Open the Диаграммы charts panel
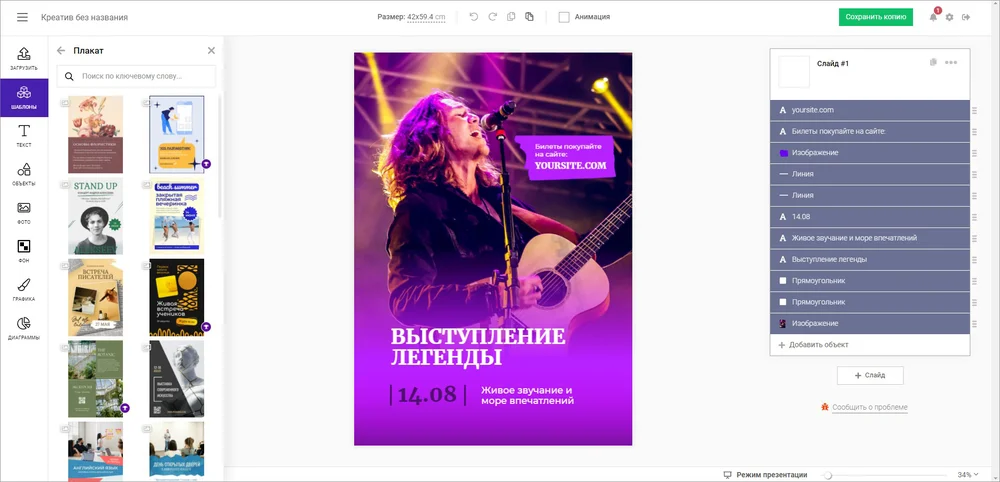 (24, 328)
